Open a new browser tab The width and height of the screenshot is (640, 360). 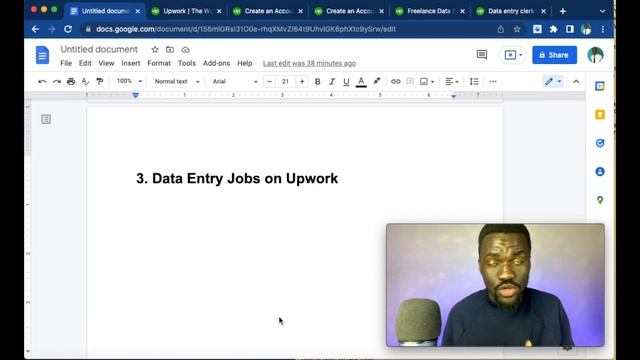[563, 11]
